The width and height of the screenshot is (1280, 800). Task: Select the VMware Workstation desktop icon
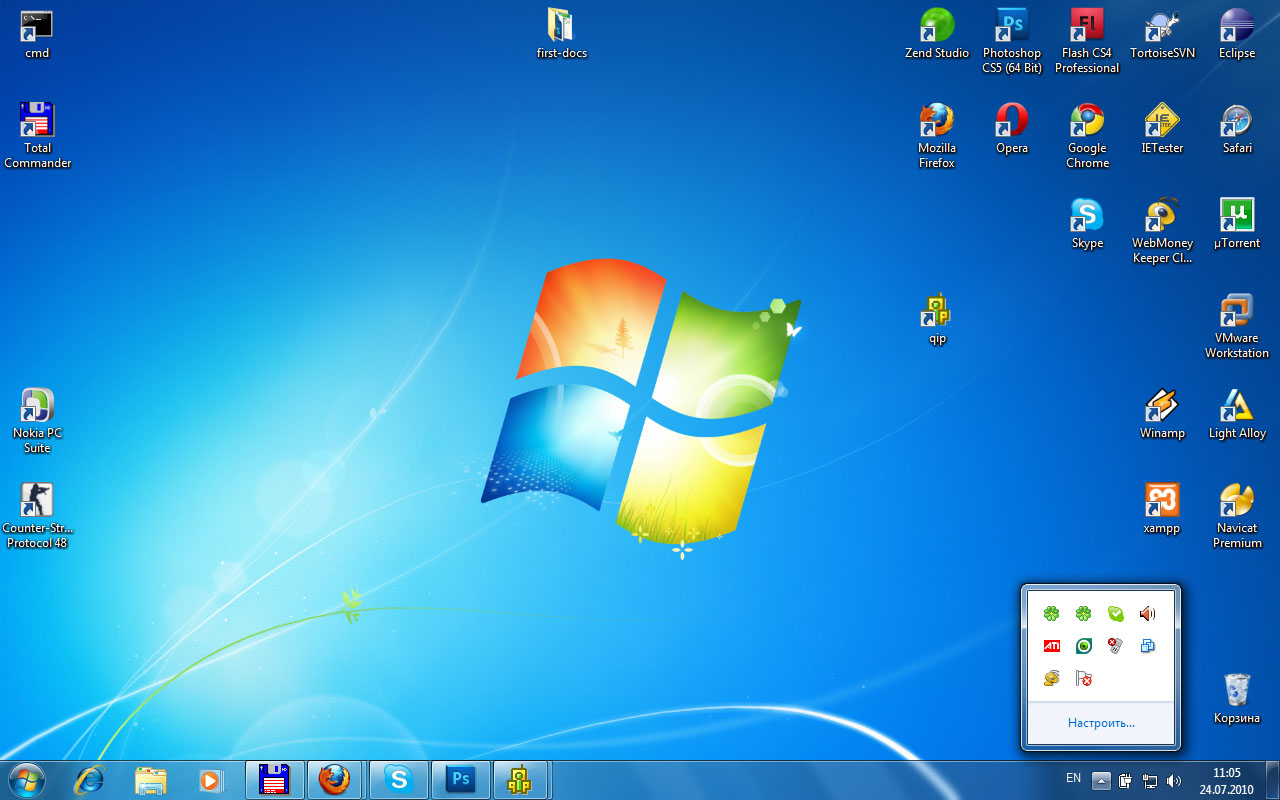click(x=1237, y=326)
